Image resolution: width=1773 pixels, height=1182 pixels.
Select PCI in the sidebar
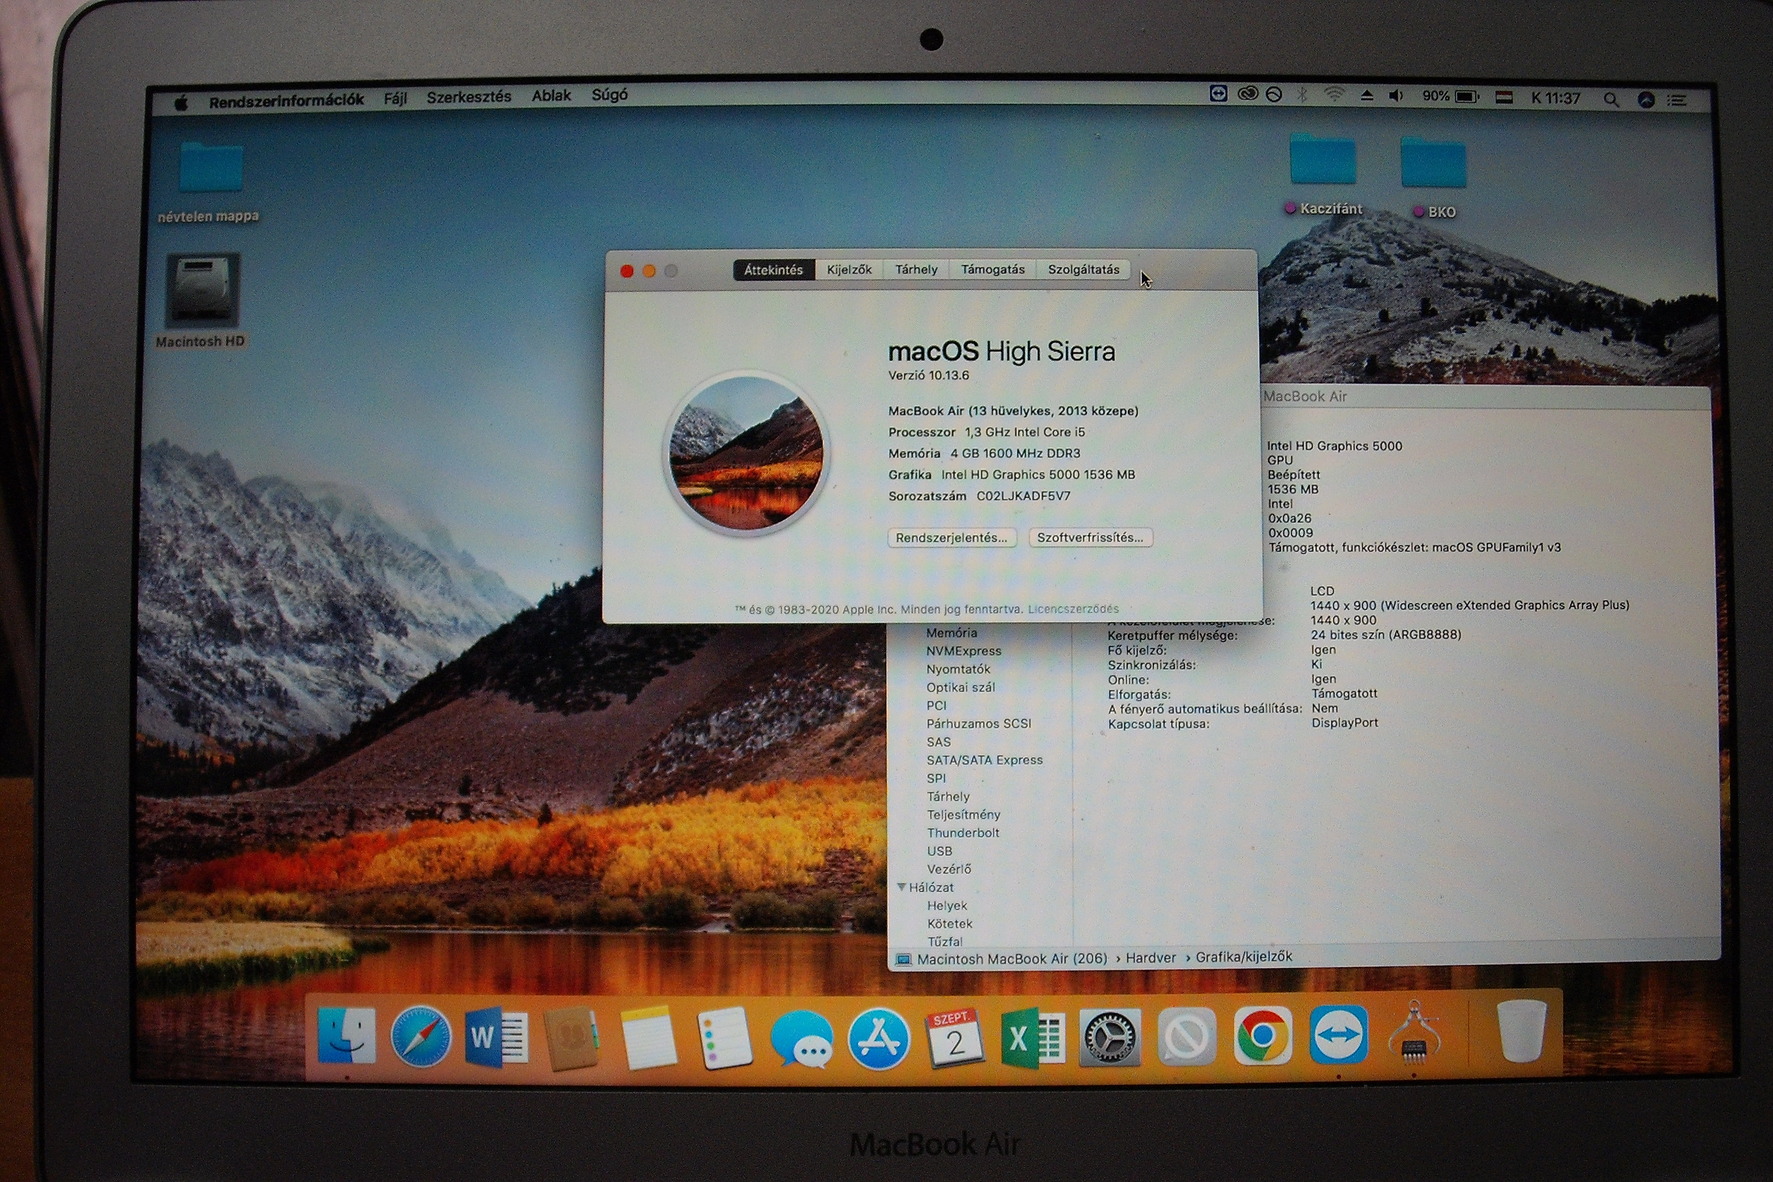[936, 705]
